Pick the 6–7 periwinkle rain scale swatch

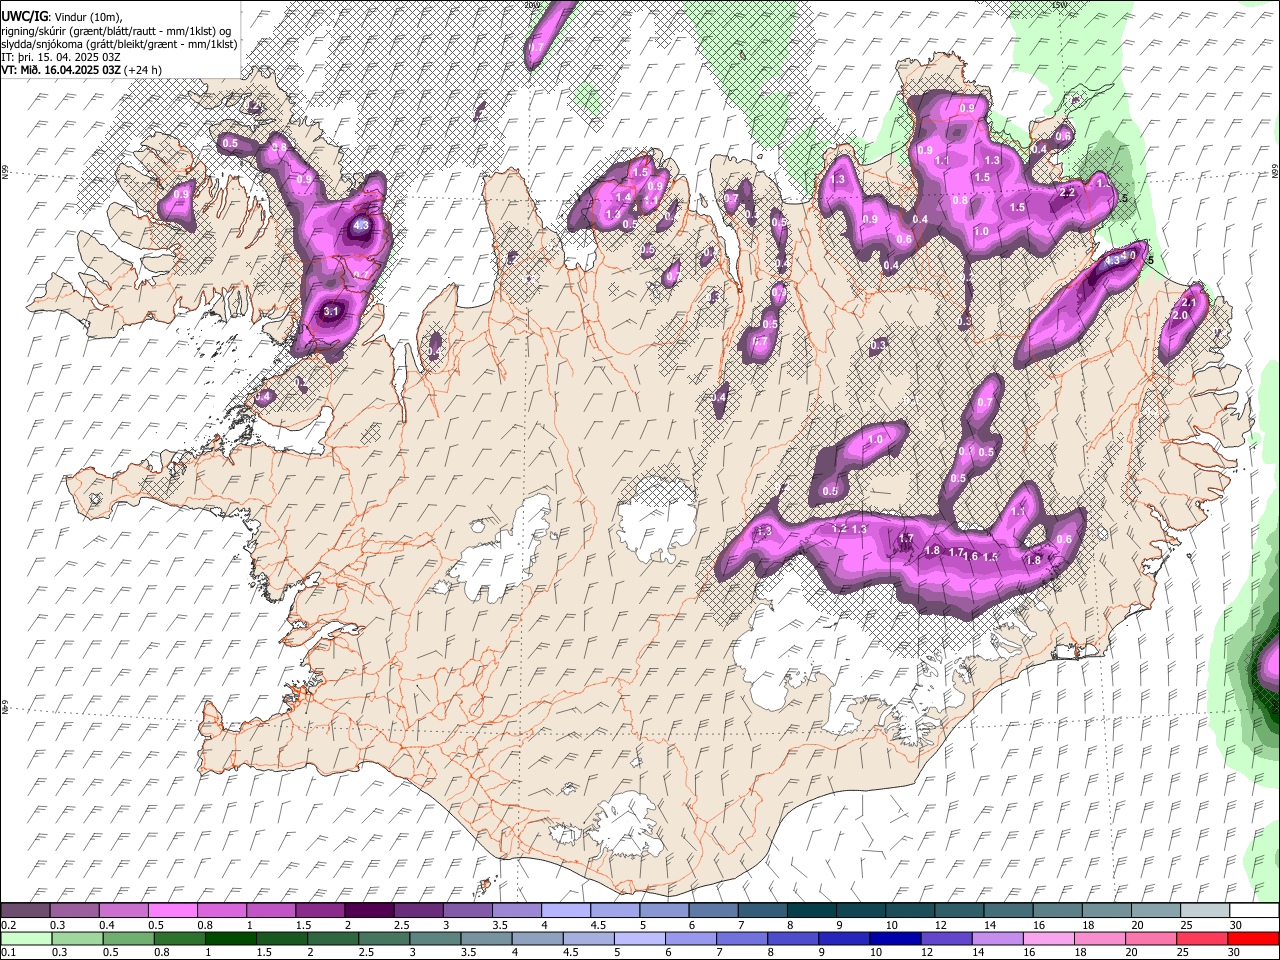point(692,938)
